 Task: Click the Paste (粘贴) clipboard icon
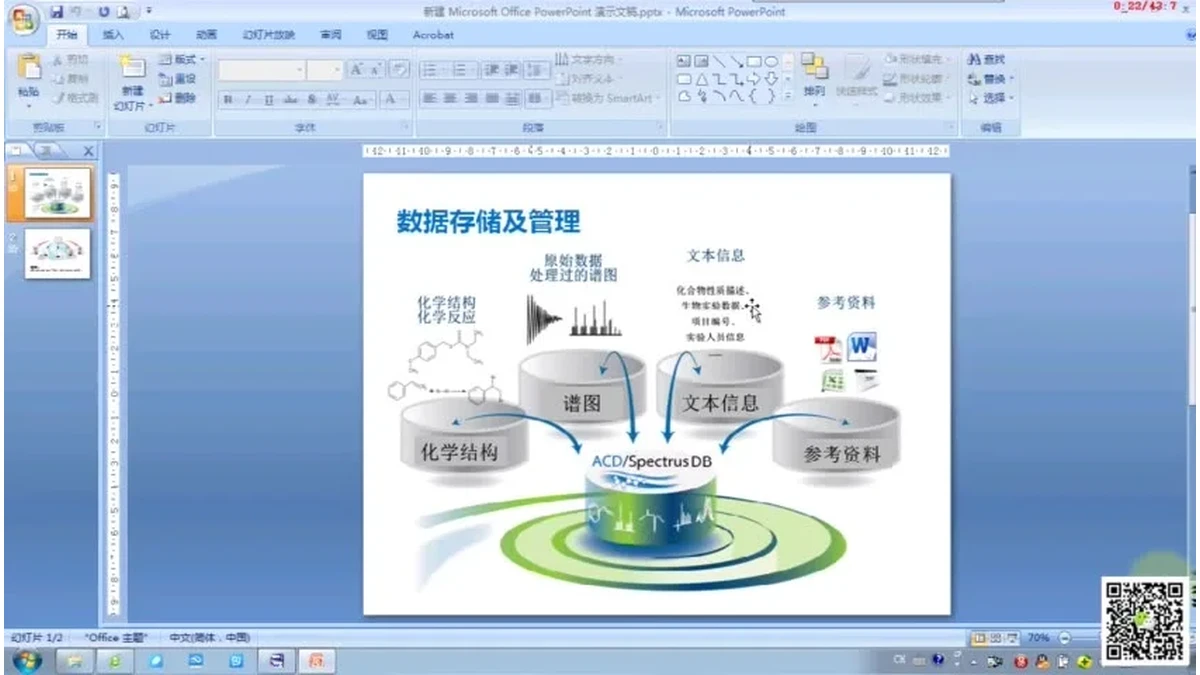click(x=28, y=67)
